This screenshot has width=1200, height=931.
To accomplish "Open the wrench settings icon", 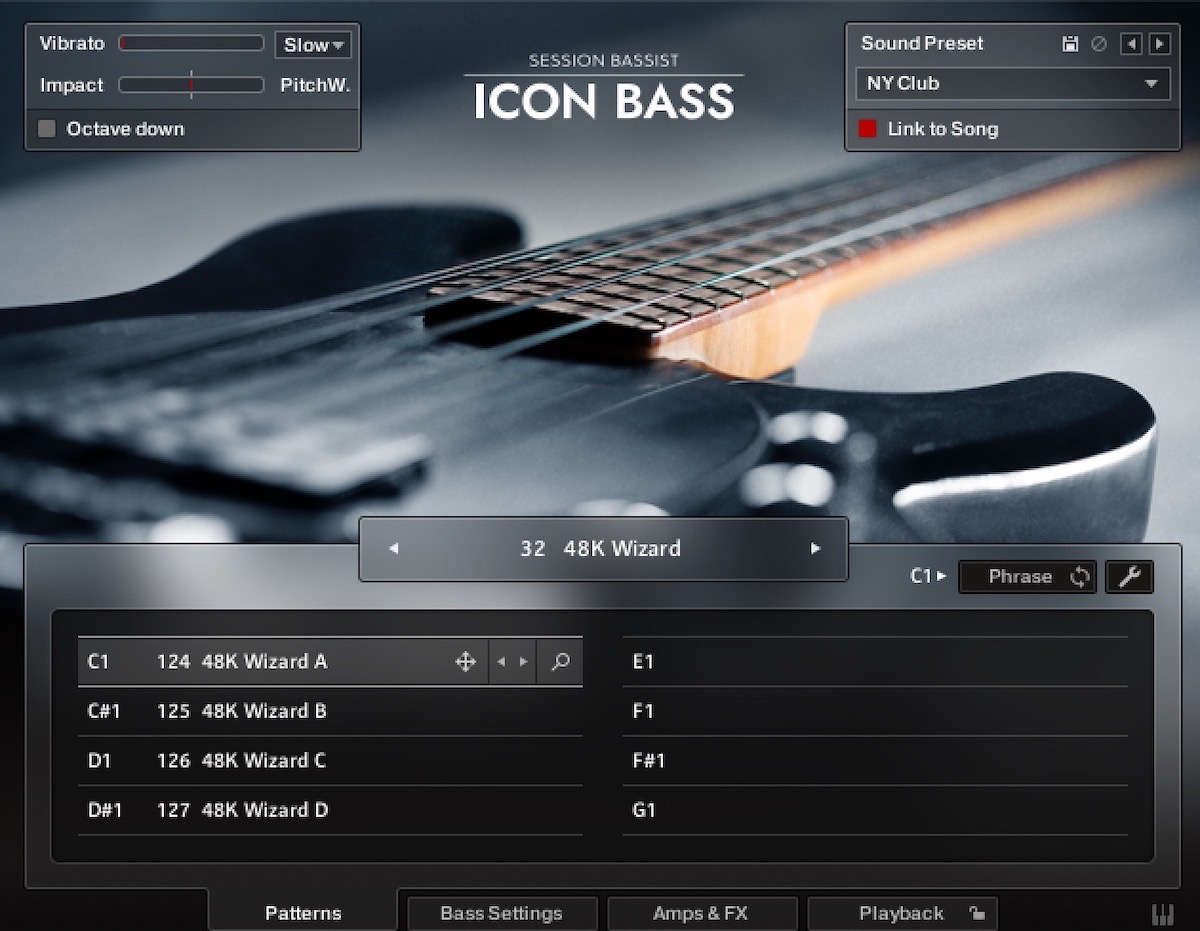I will (1129, 577).
